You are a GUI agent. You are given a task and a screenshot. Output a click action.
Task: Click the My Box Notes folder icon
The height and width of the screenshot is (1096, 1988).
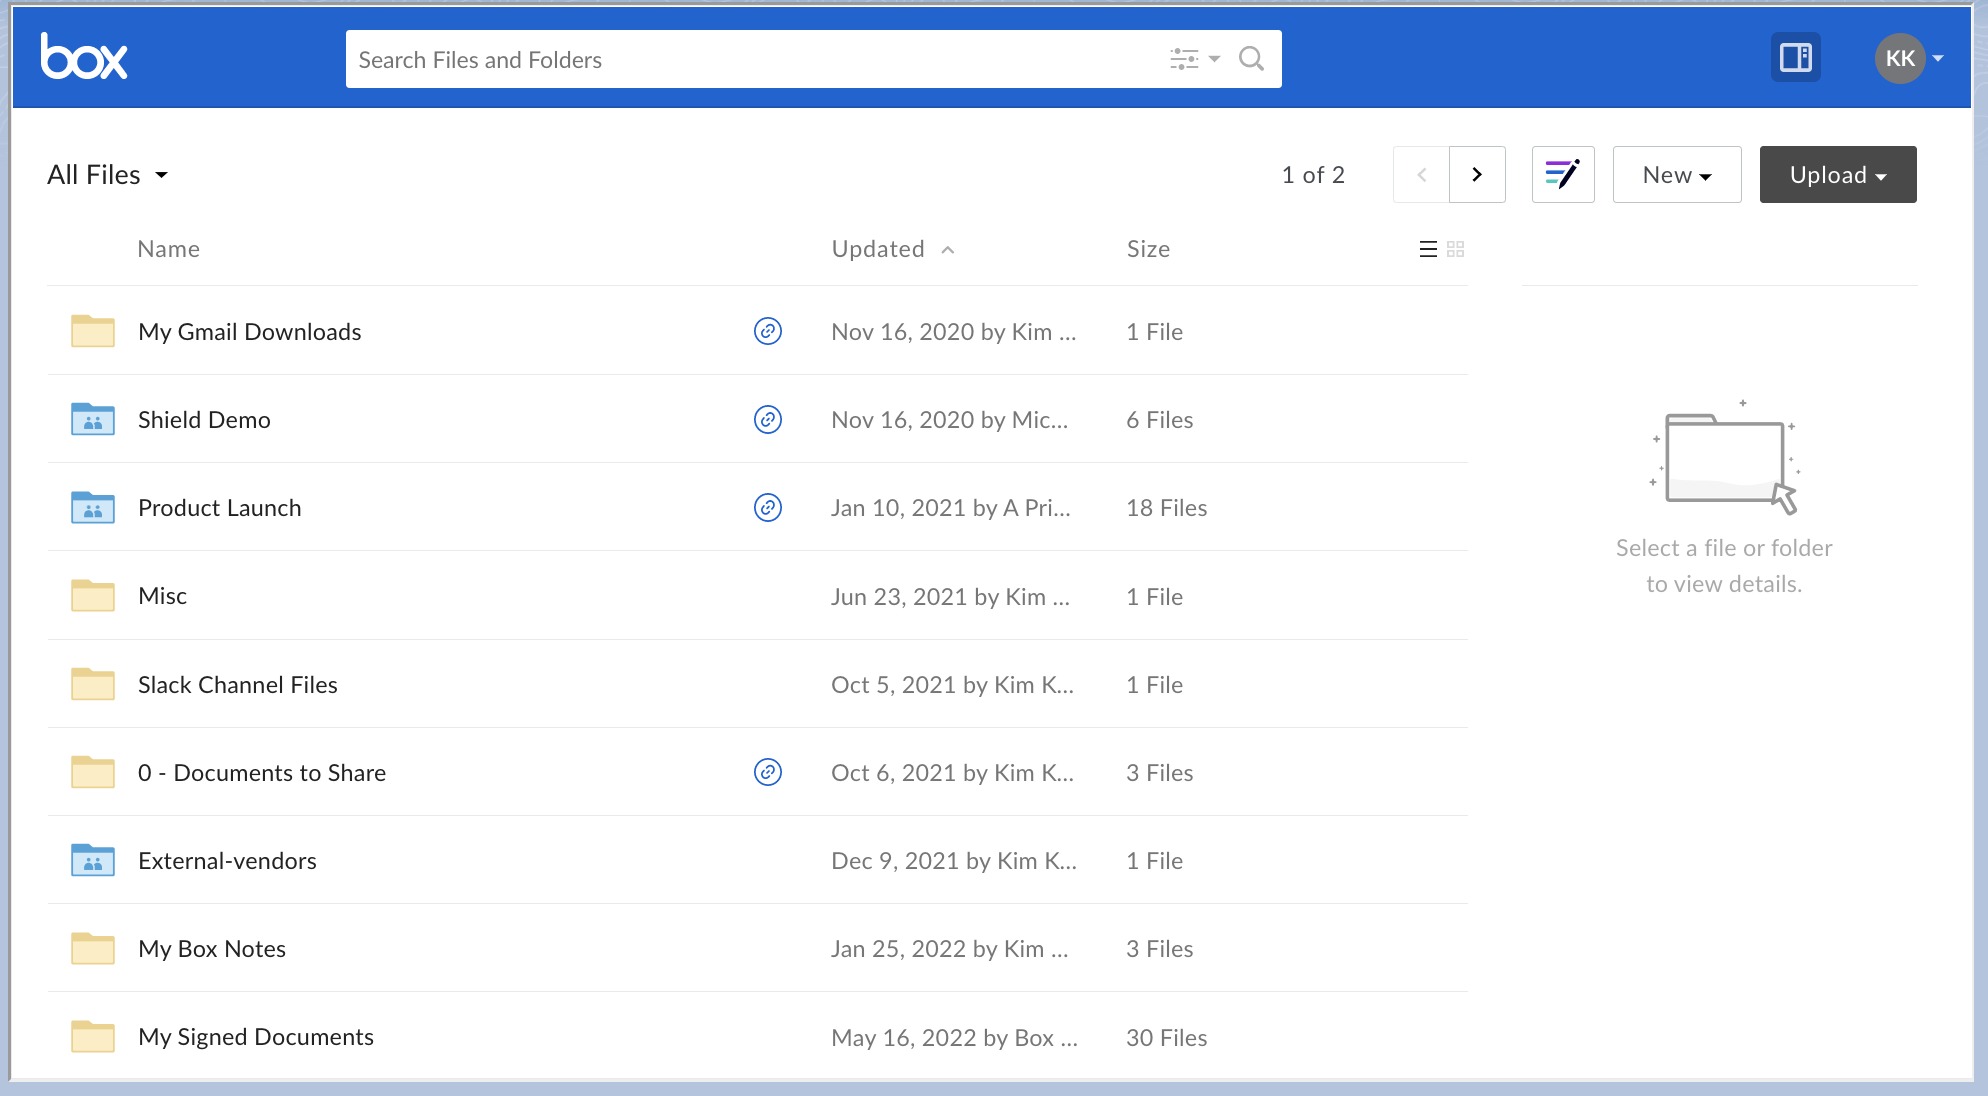[x=93, y=948]
